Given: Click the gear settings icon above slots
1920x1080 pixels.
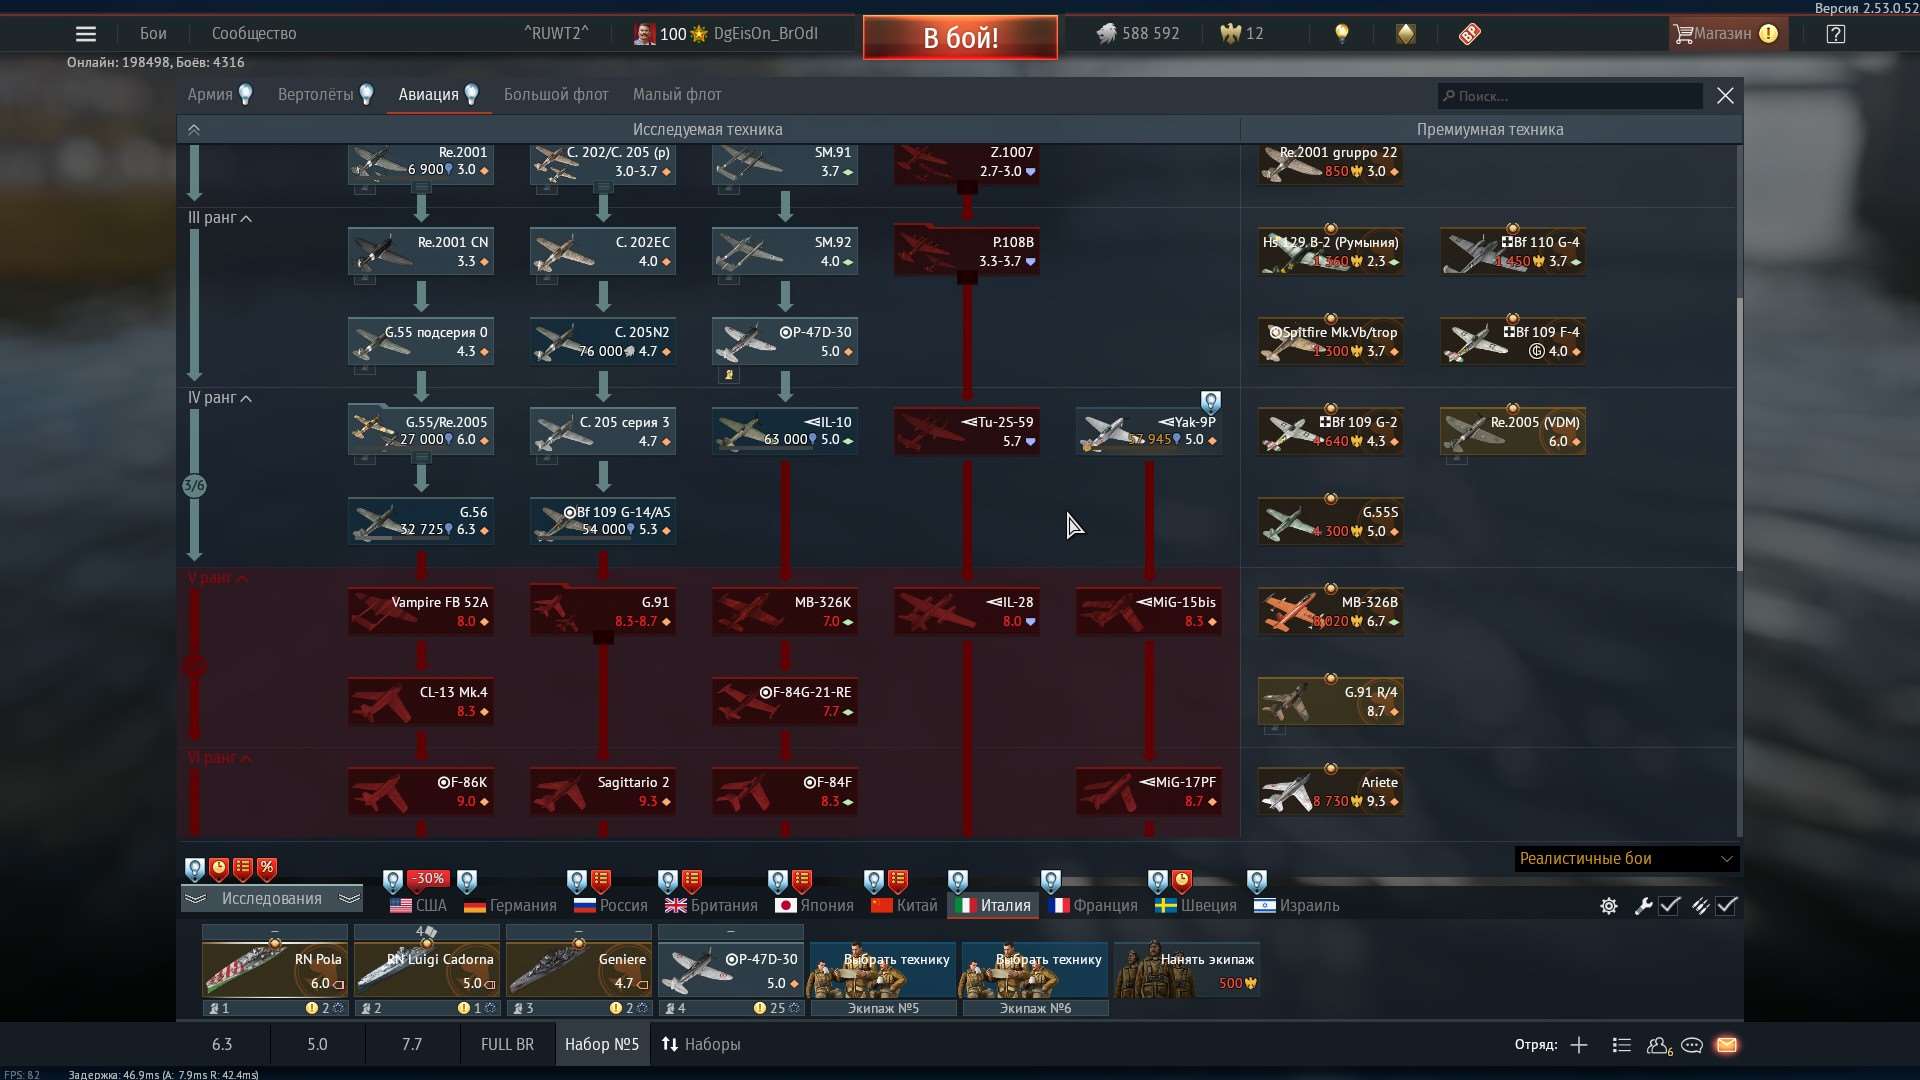Looking at the screenshot, I should tap(1609, 906).
